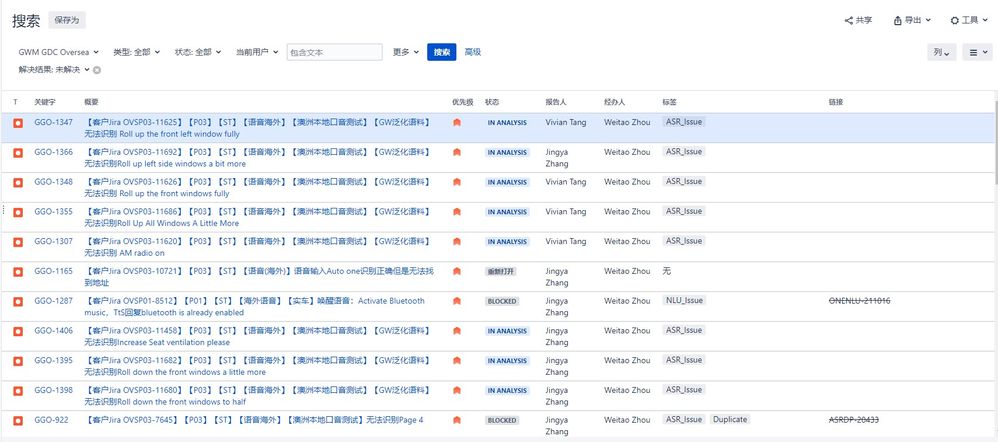Viewport: 998px width, 442px height.
Task: Open the 共享 share option
Action: point(858,20)
